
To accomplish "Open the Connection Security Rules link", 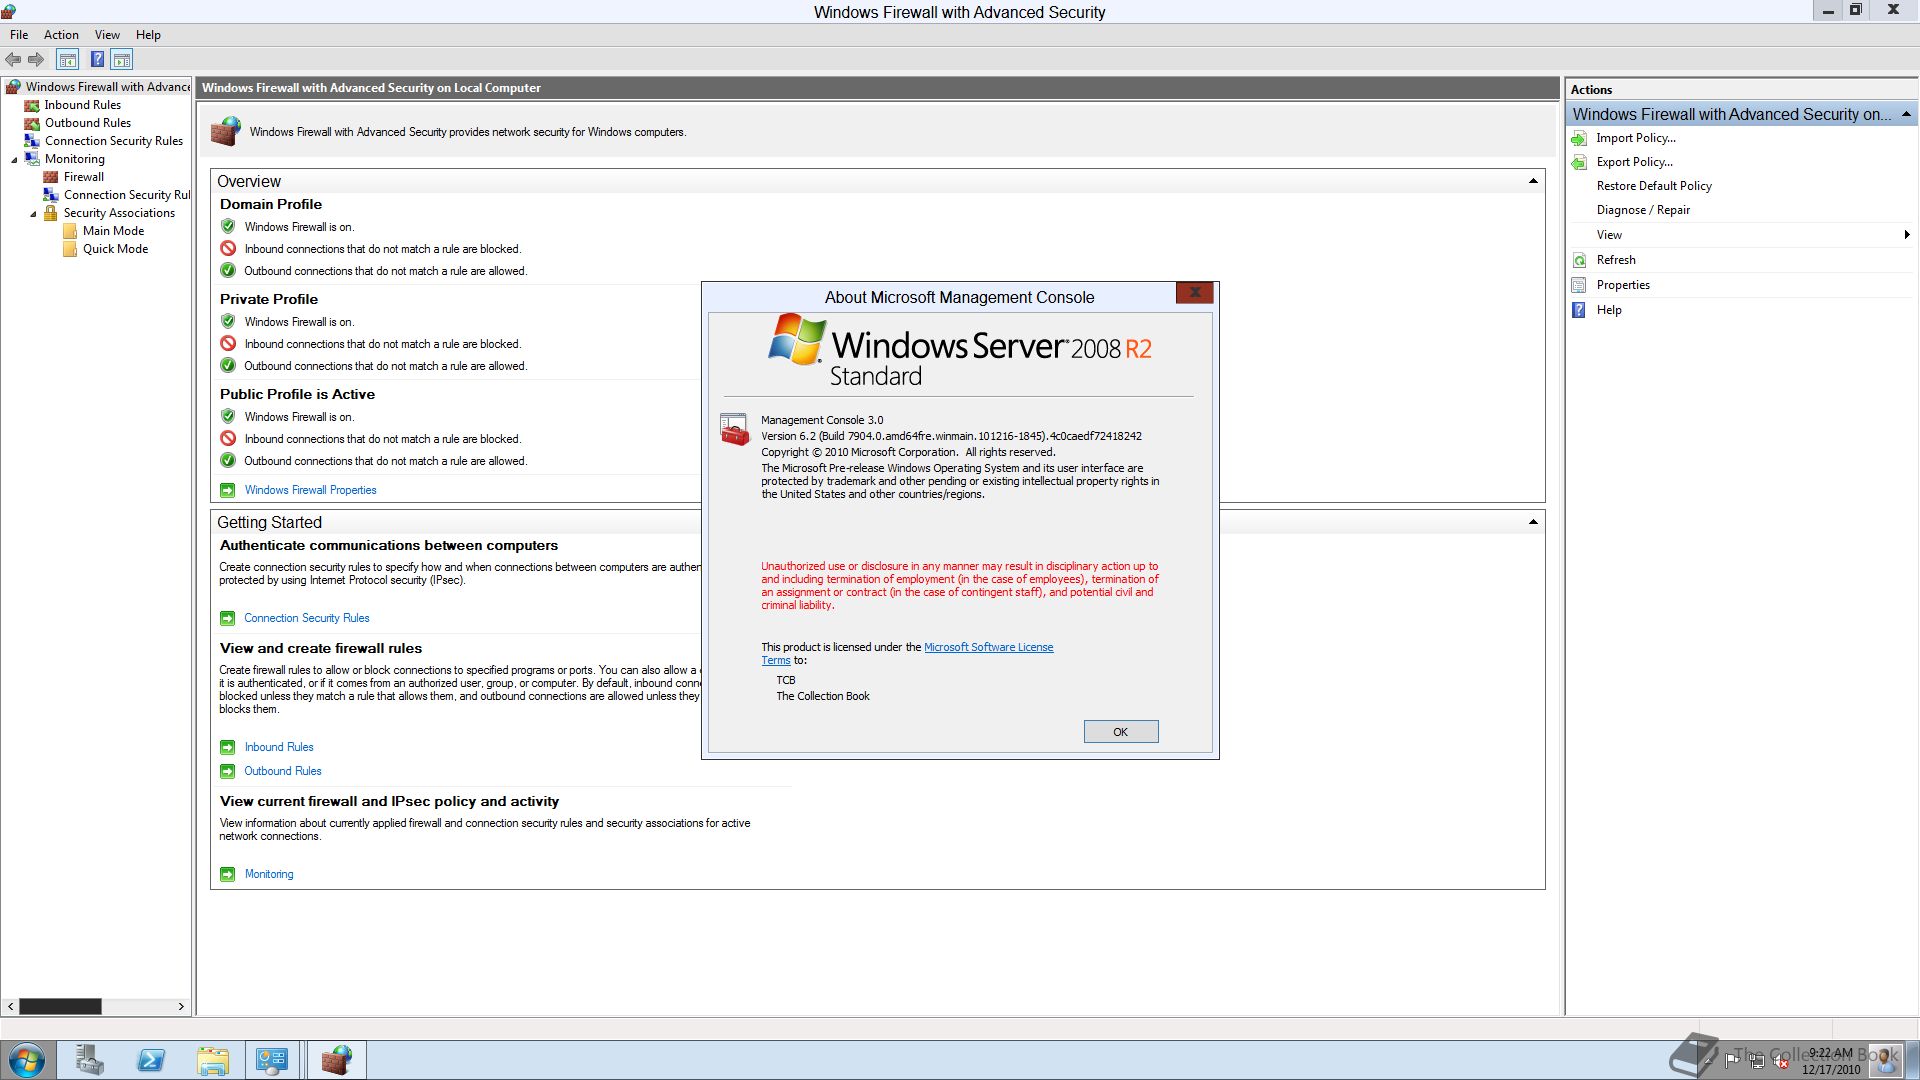I will 306,618.
